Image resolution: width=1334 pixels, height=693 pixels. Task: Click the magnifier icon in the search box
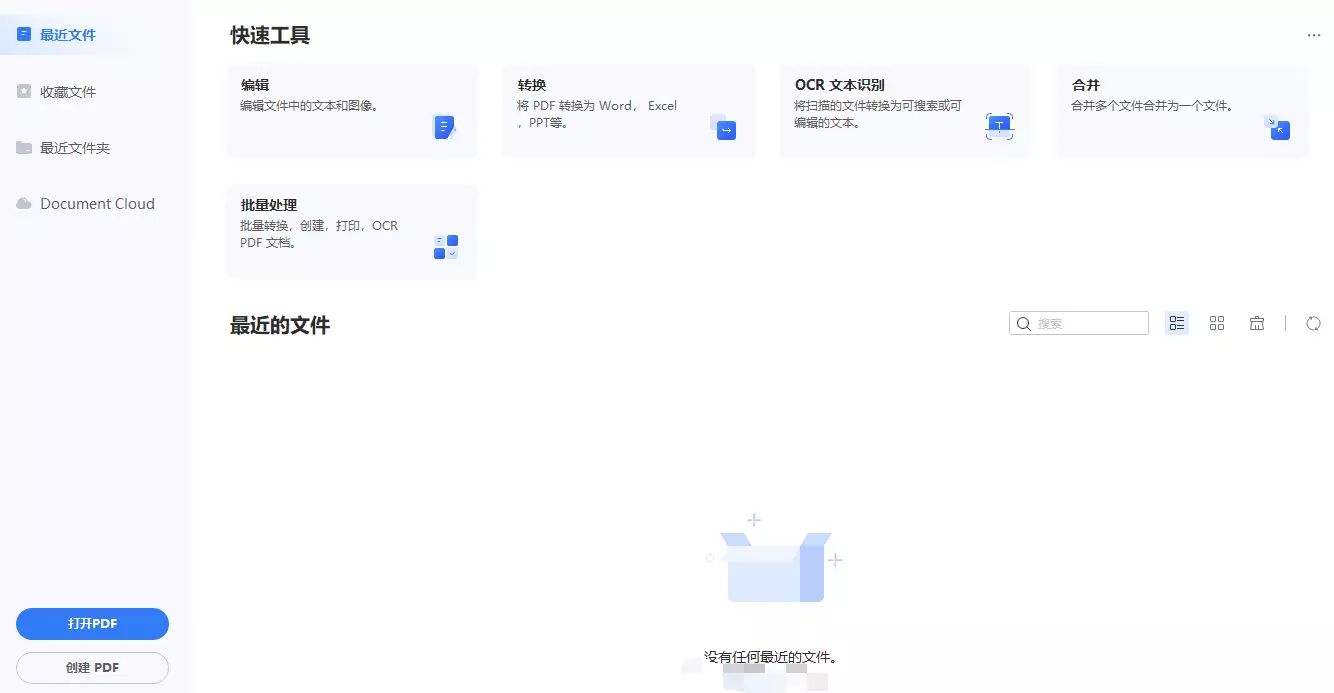[x=1023, y=323]
